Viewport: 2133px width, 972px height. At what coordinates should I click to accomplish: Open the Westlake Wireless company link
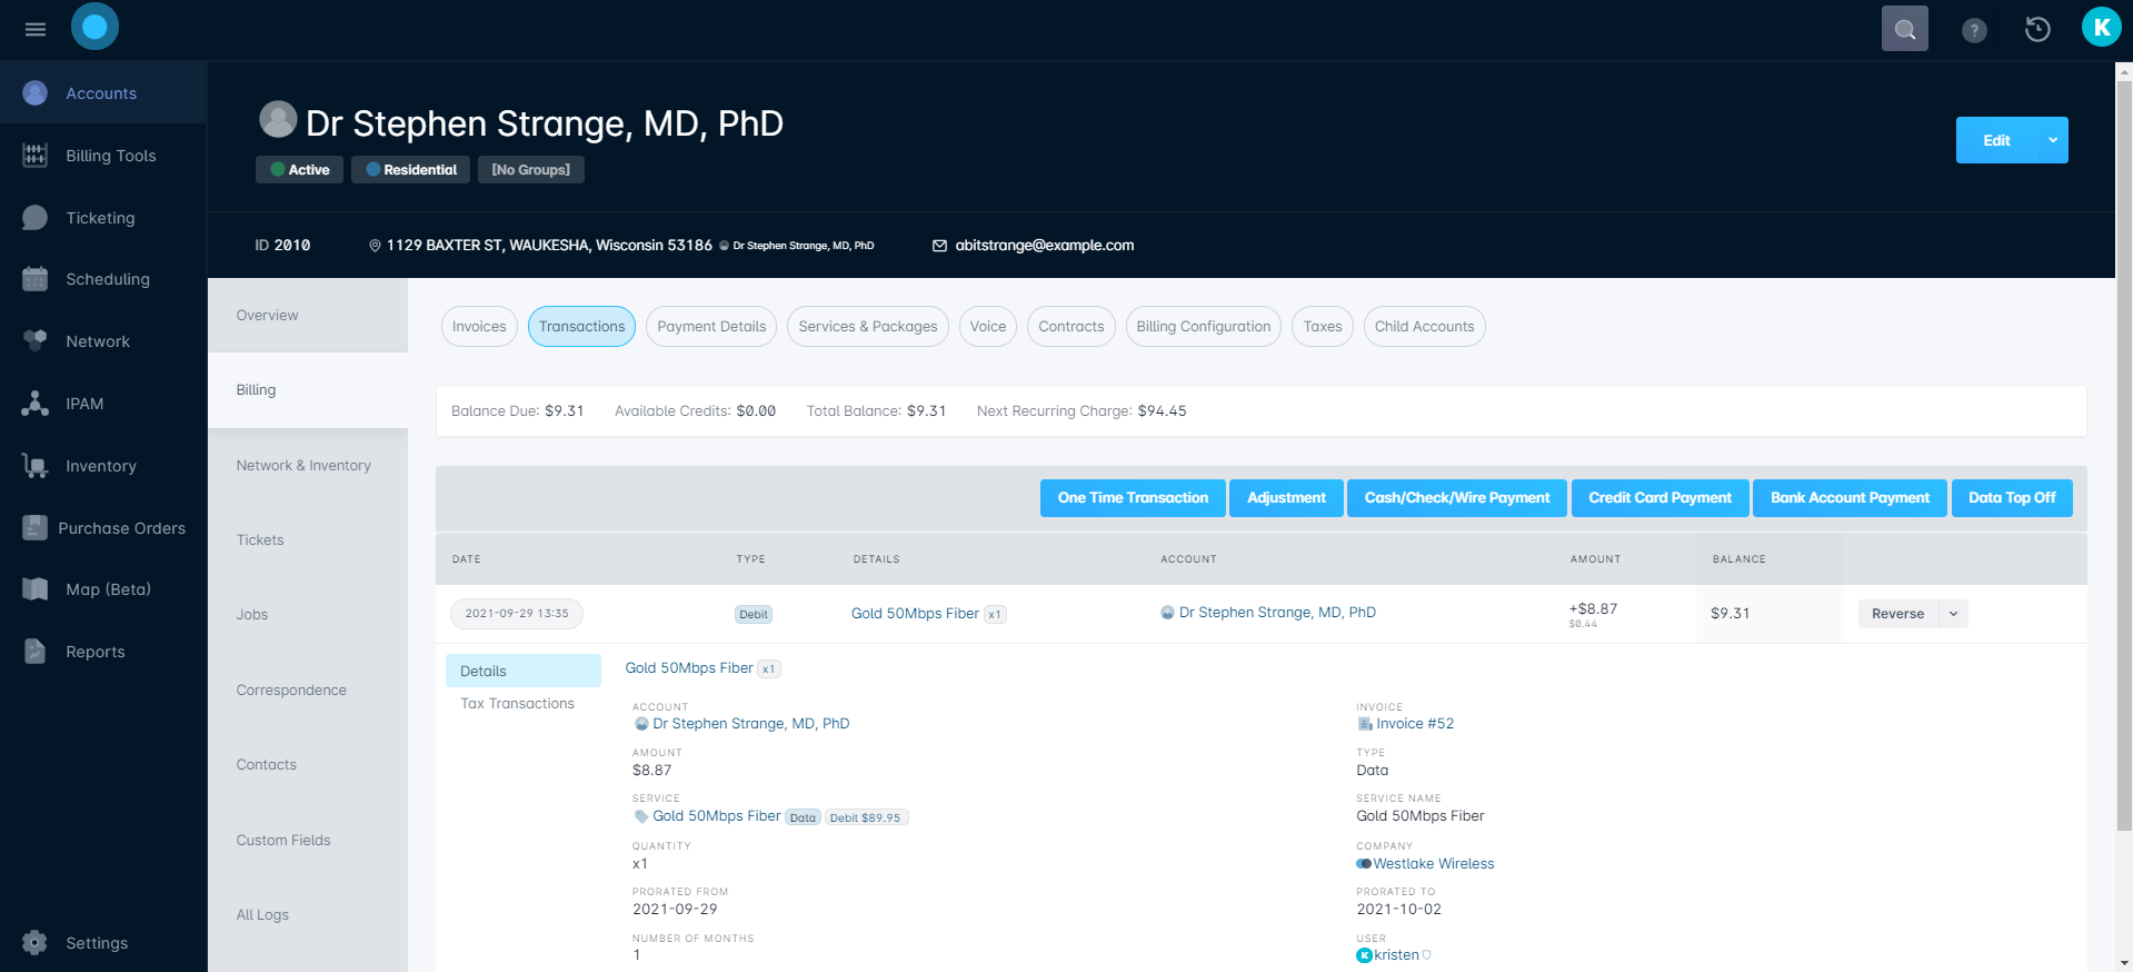pyautogui.click(x=1433, y=864)
